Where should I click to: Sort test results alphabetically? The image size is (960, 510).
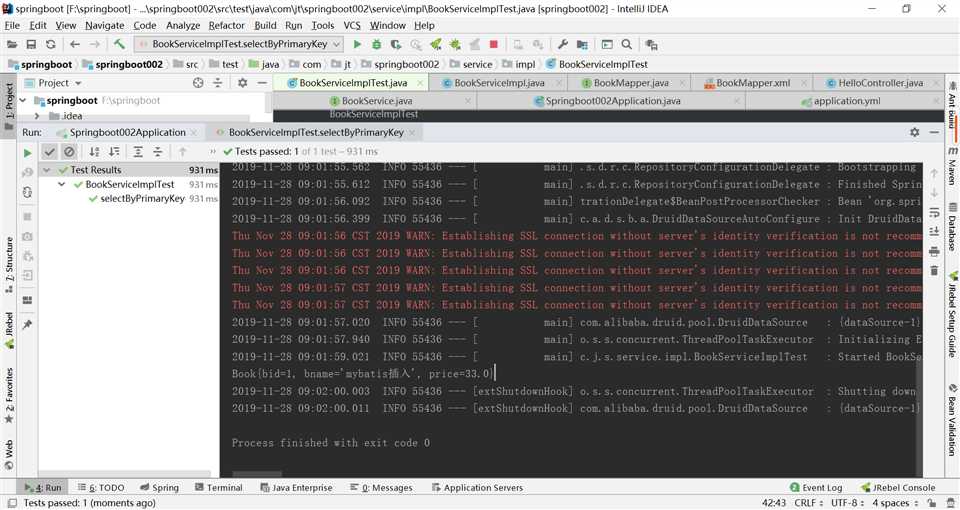[x=94, y=152]
